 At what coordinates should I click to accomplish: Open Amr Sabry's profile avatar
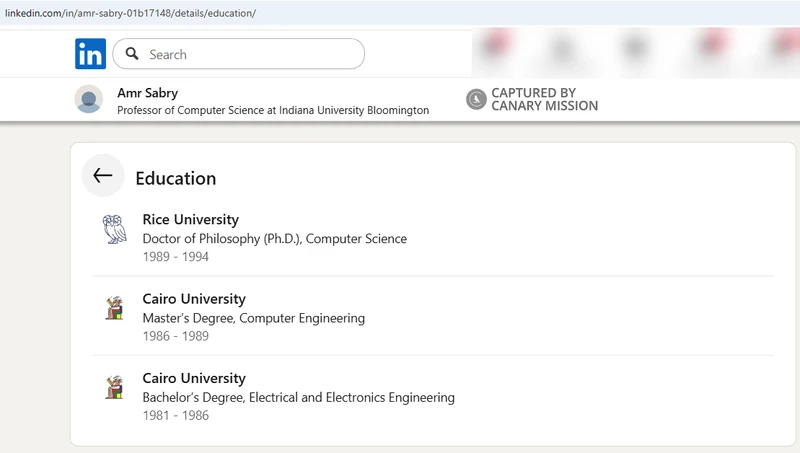89,99
